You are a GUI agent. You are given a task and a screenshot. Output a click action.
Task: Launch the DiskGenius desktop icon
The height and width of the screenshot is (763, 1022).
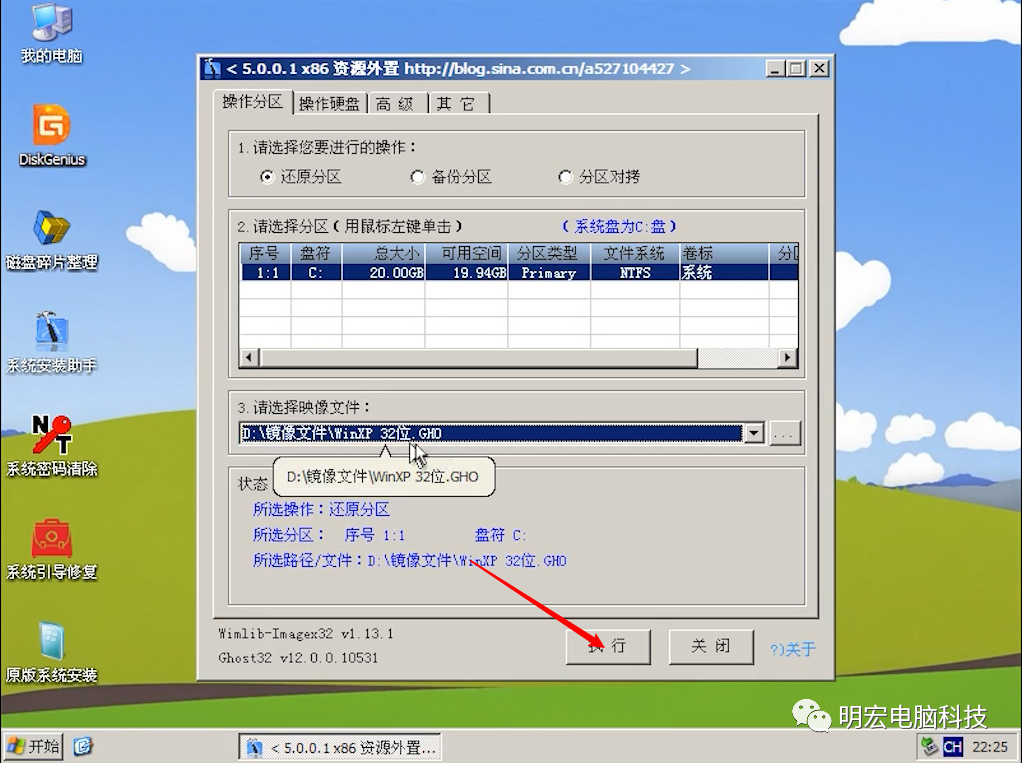click(x=52, y=126)
